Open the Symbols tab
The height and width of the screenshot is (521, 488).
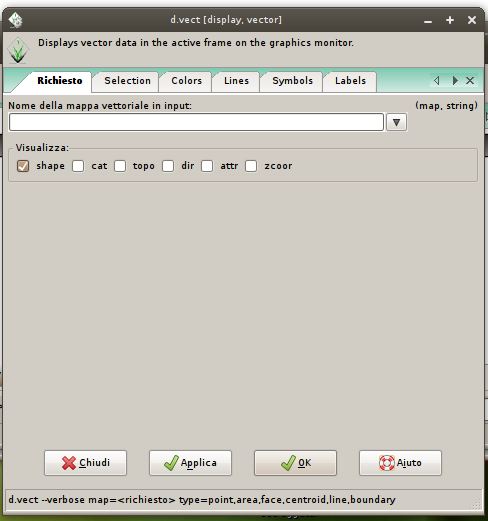click(x=292, y=81)
